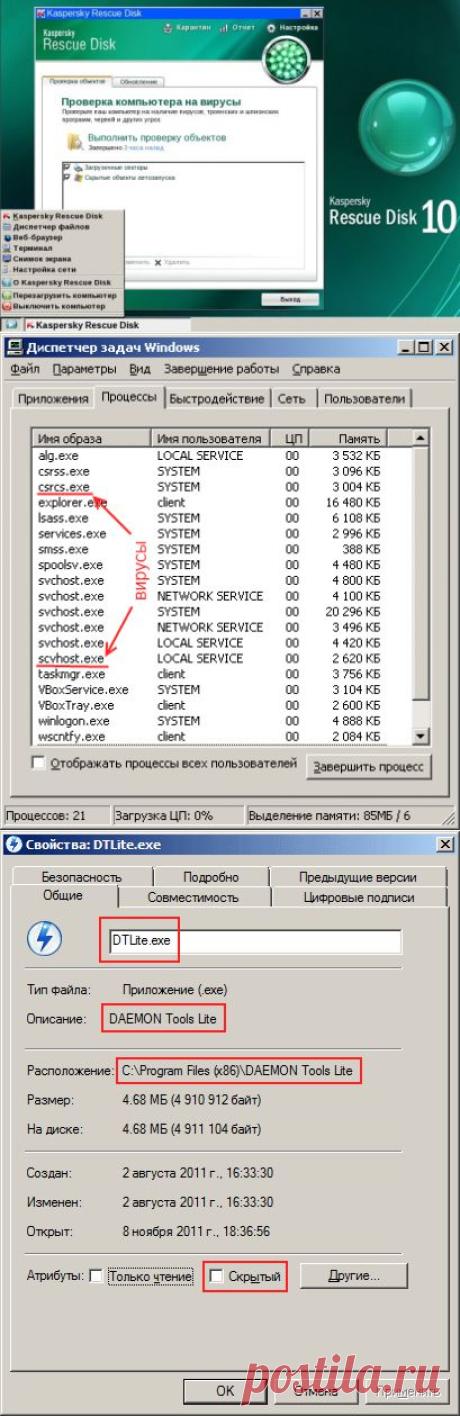460x1416 pixels.
Task: Open Терминал from the start menu
Action: [31, 248]
